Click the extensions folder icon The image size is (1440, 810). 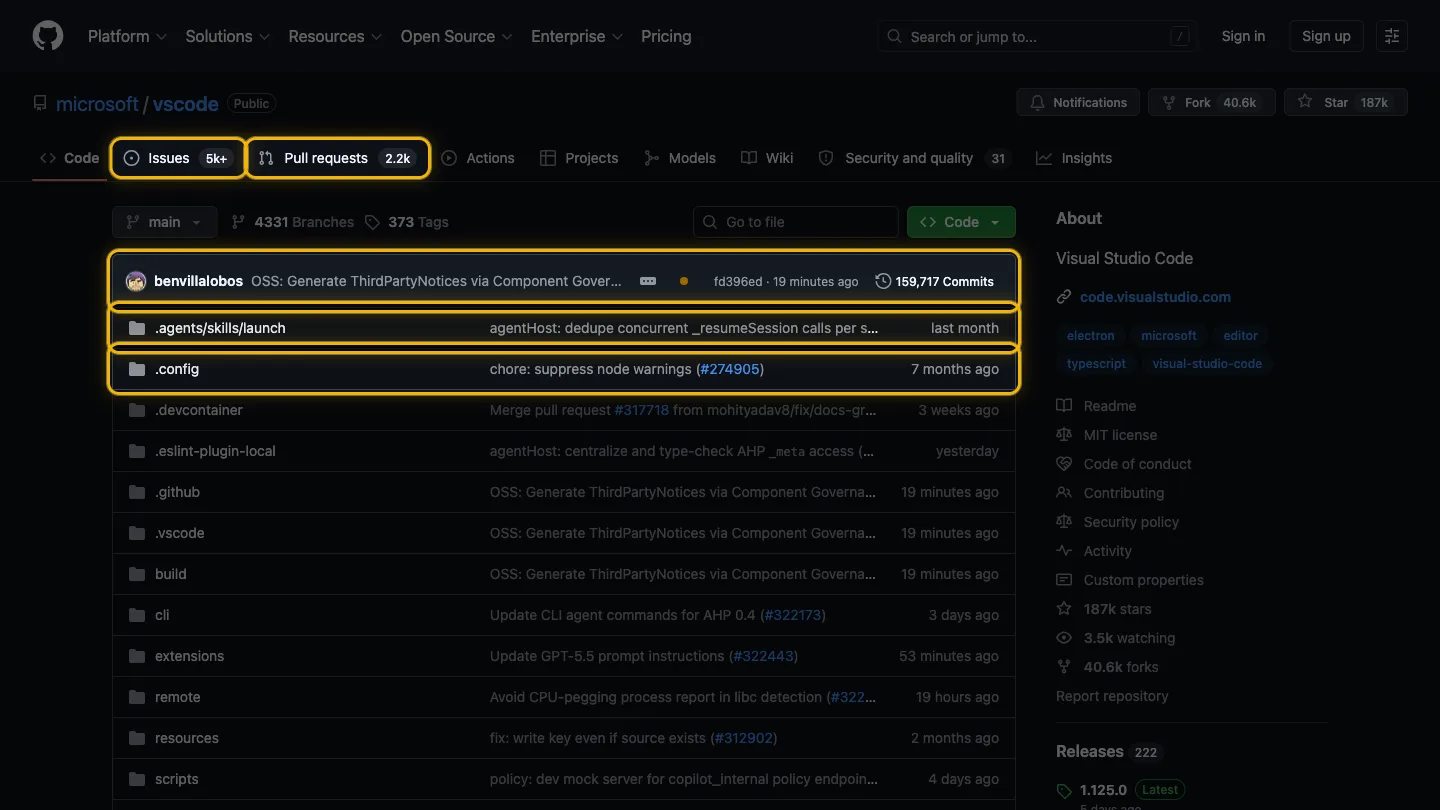click(x=137, y=656)
